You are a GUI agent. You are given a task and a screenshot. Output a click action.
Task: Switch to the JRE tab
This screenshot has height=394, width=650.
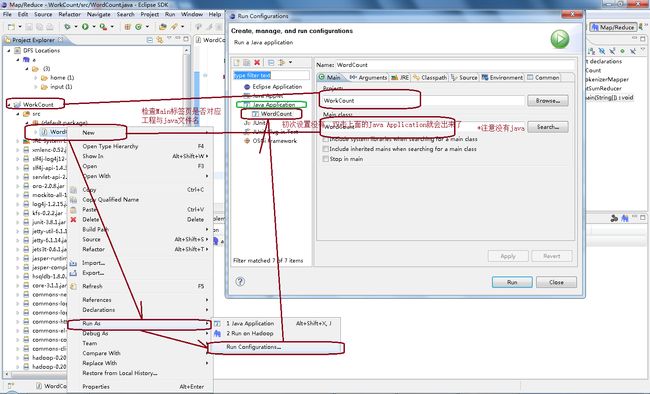pyautogui.click(x=400, y=78)
